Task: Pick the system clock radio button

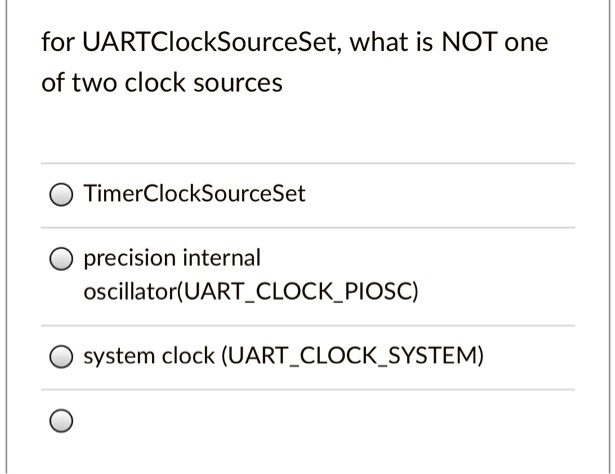Action: click(x=61, y=356)
